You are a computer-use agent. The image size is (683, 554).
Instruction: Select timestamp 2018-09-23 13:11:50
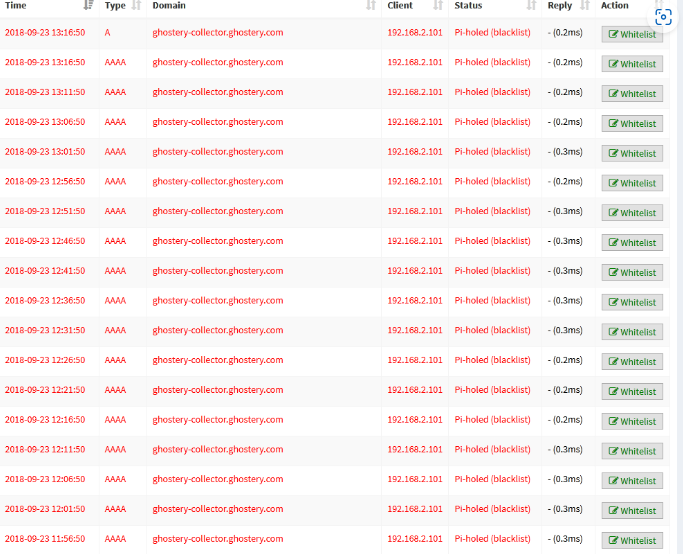click(x=45, y=92)
